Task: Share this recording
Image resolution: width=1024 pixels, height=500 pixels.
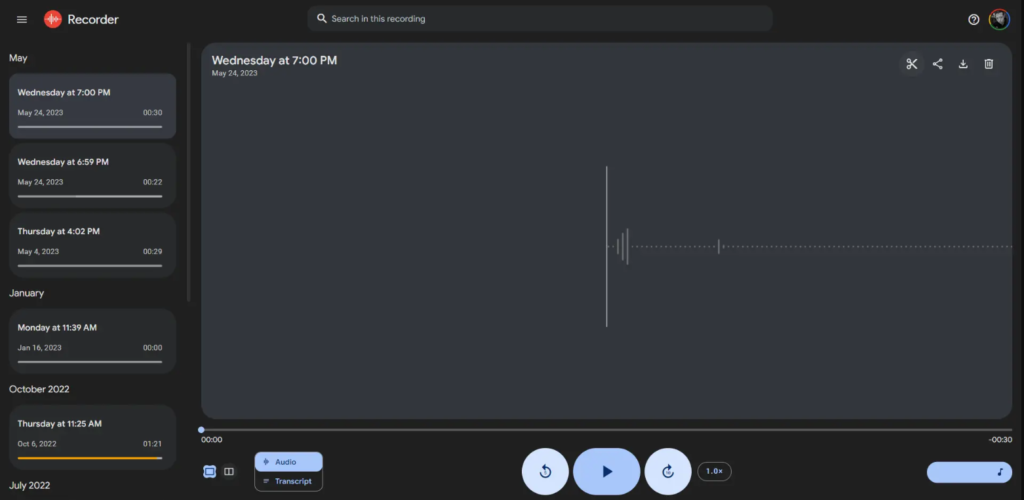Action: 937,64
